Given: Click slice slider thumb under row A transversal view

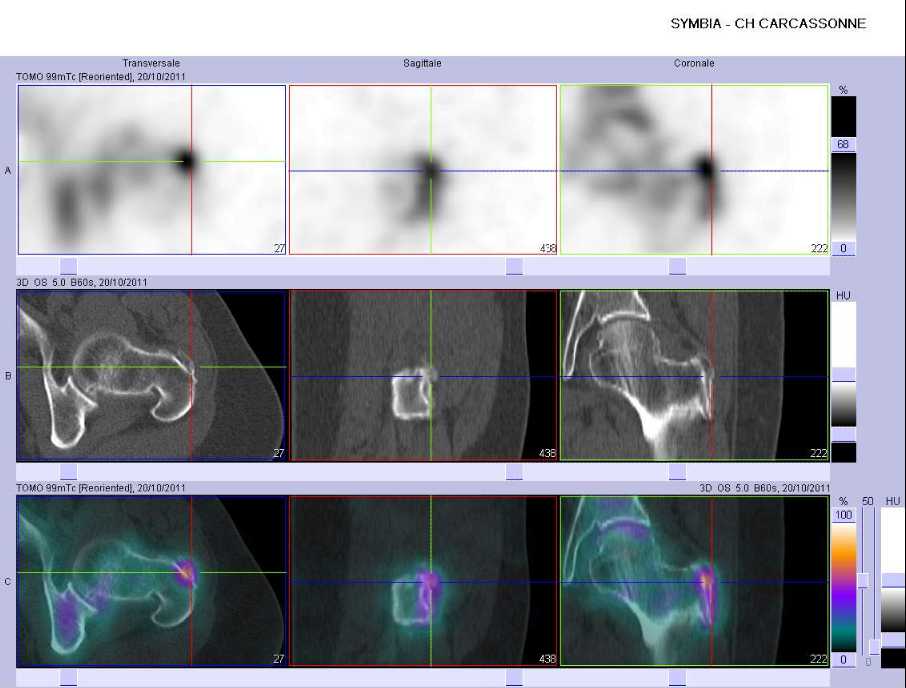Looking at the screenshot, I should (68, 266).
